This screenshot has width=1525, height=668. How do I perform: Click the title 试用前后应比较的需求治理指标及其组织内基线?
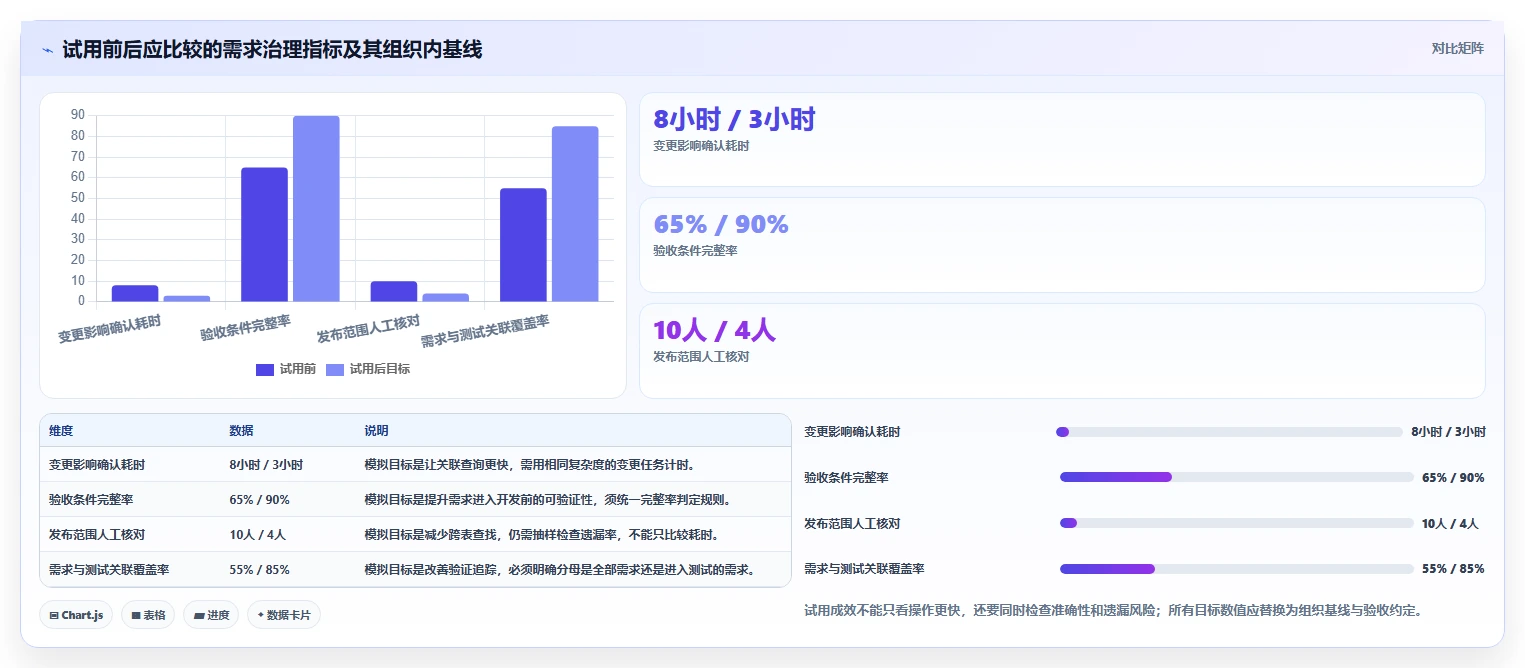click(x=272, y=49)
